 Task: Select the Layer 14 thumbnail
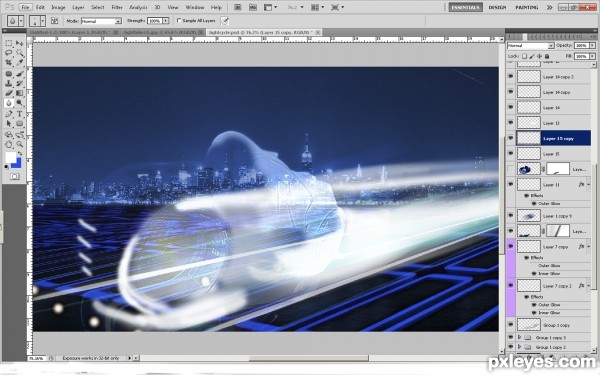(528, 108)
